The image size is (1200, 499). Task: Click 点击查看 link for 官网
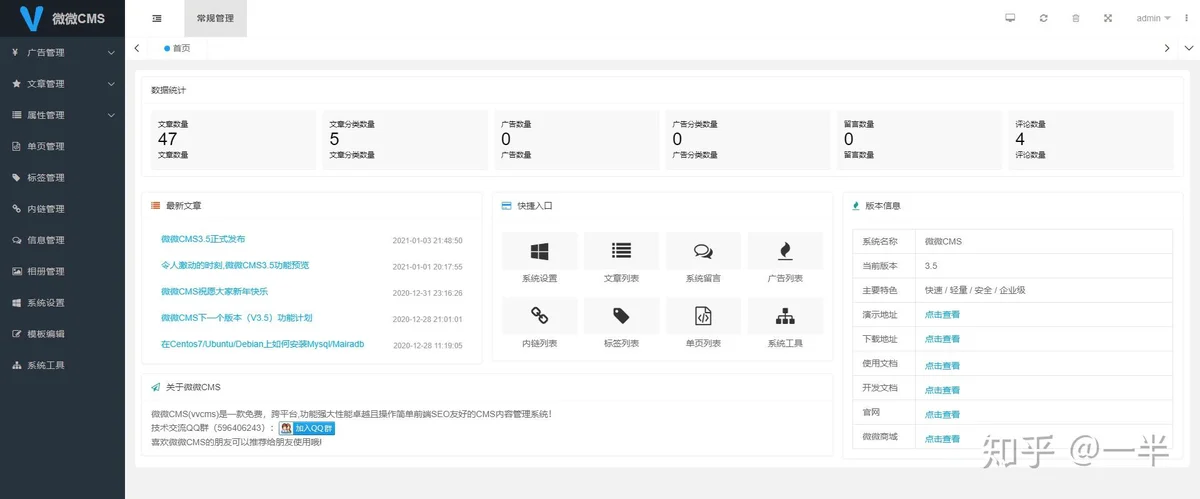click(942, 414)
